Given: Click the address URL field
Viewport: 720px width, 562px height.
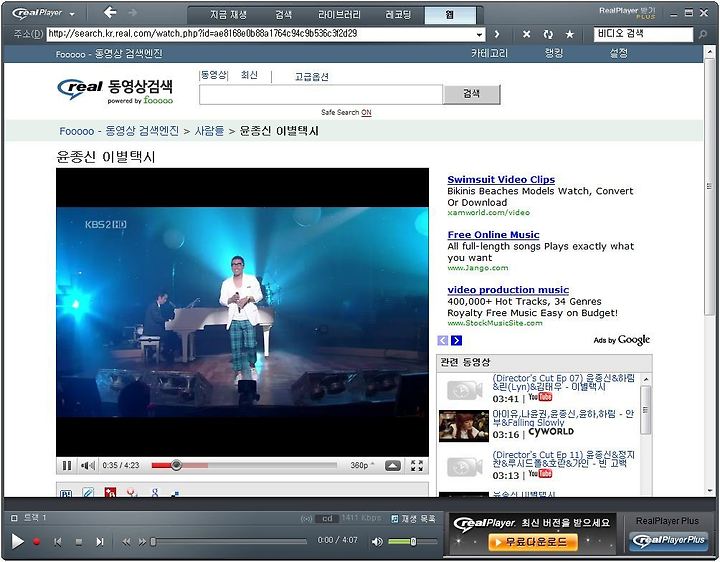Looking at the screenshot, I should (260, 34).
